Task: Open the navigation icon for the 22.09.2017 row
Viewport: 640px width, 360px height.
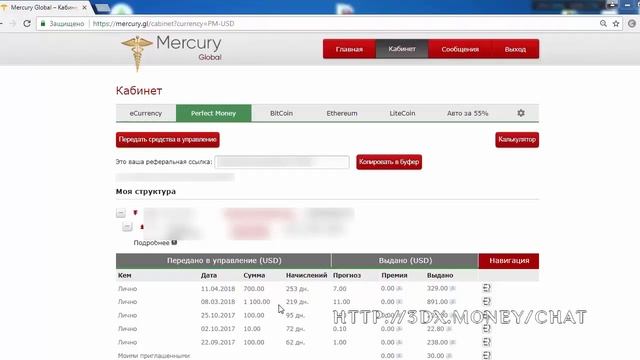Action: 487,342
